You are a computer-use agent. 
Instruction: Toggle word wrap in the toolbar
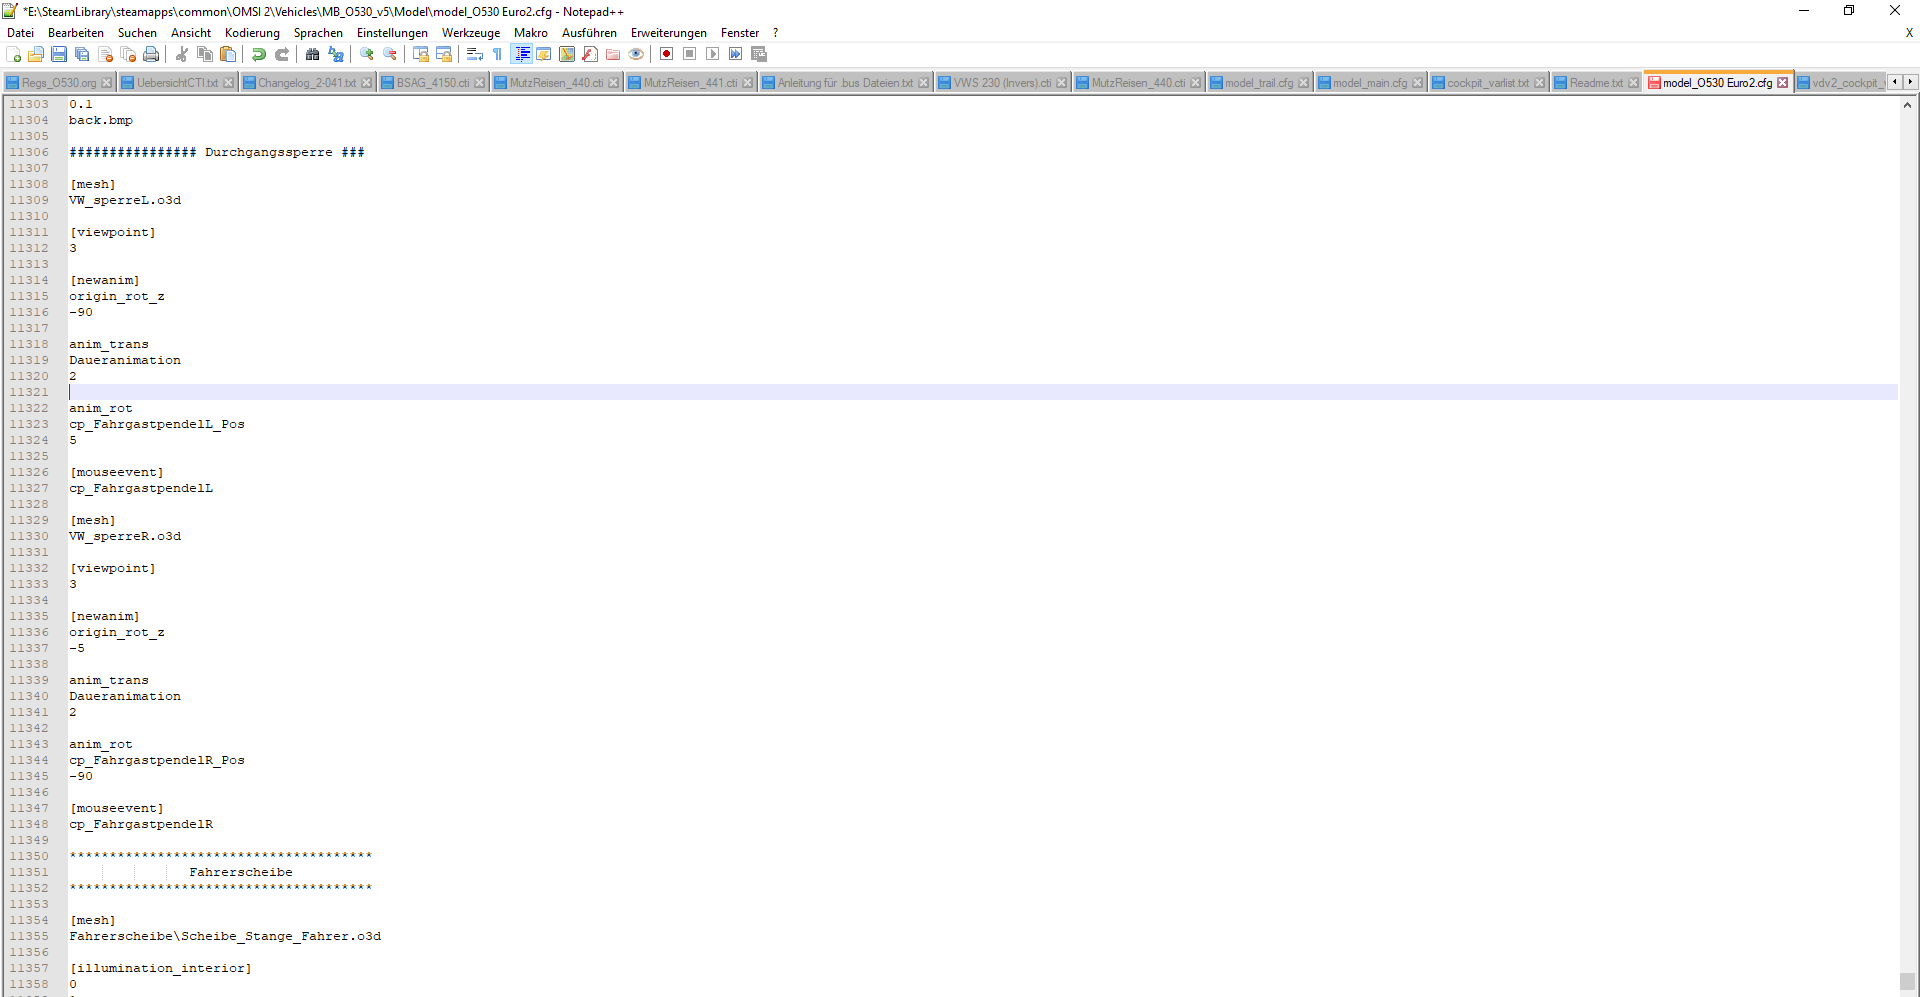coord(475,54)
